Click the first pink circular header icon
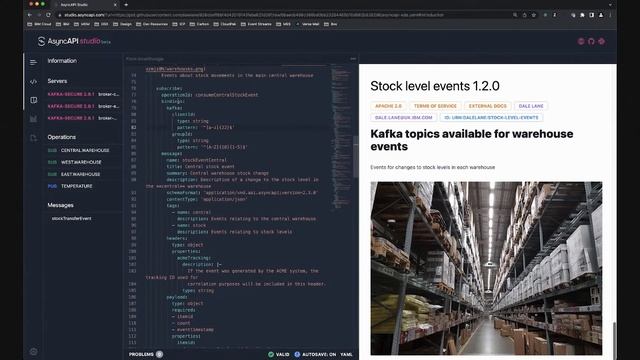This screenshot has width=640, height=360. [581, 41]
